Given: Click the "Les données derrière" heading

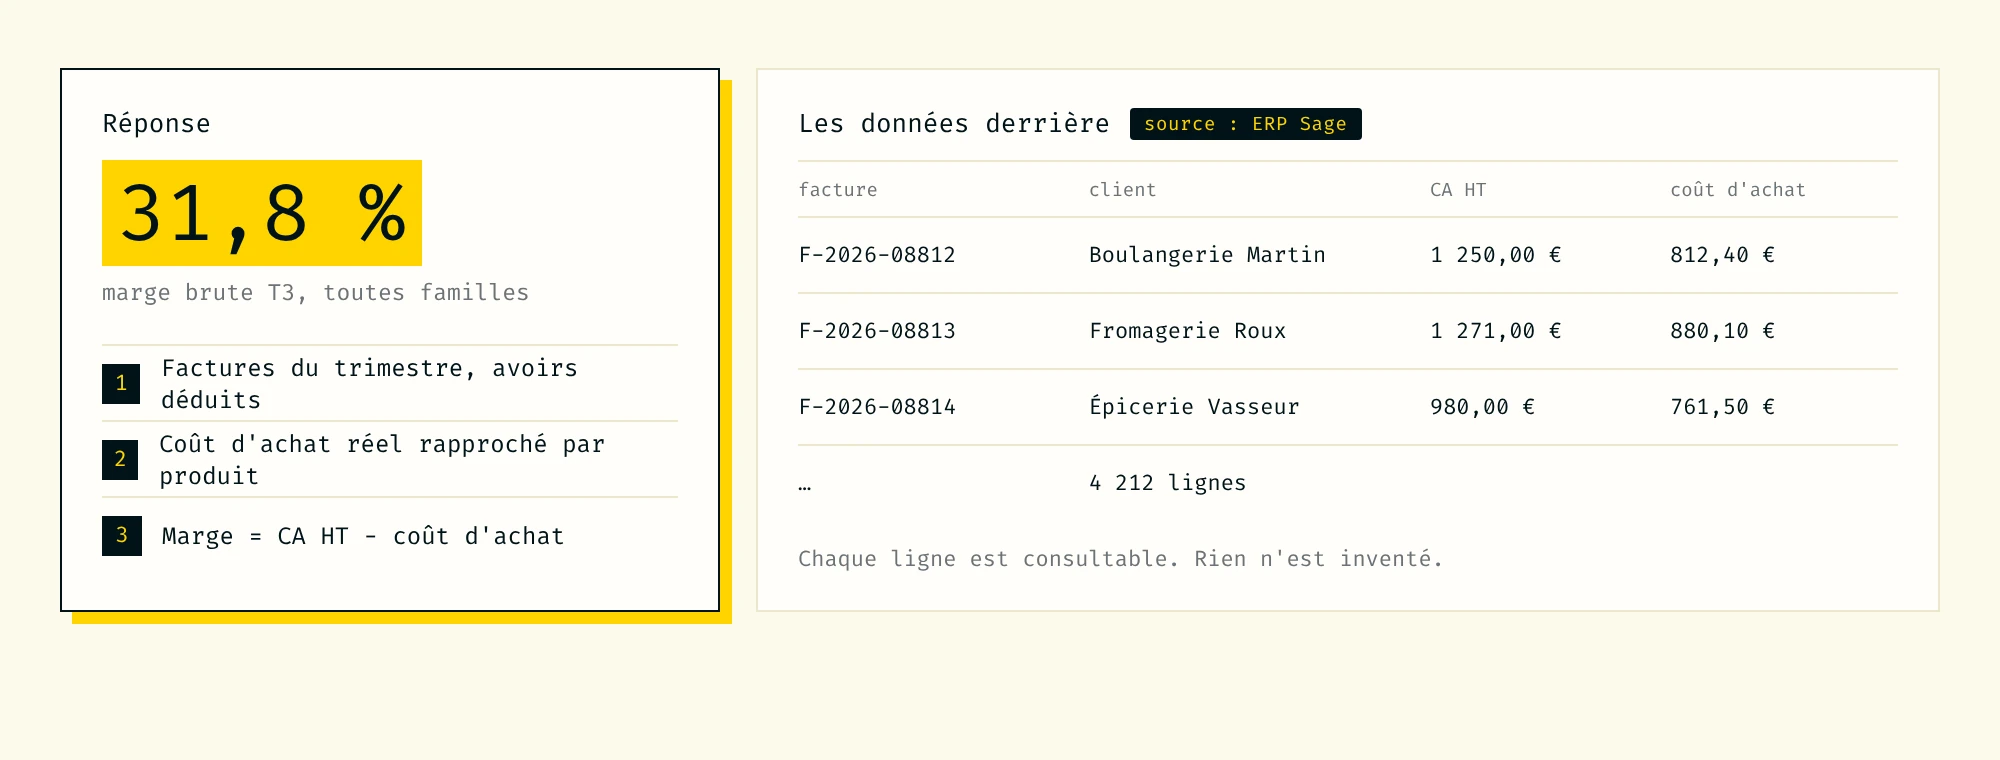Looking at the screenshot, I should (954, 124).
